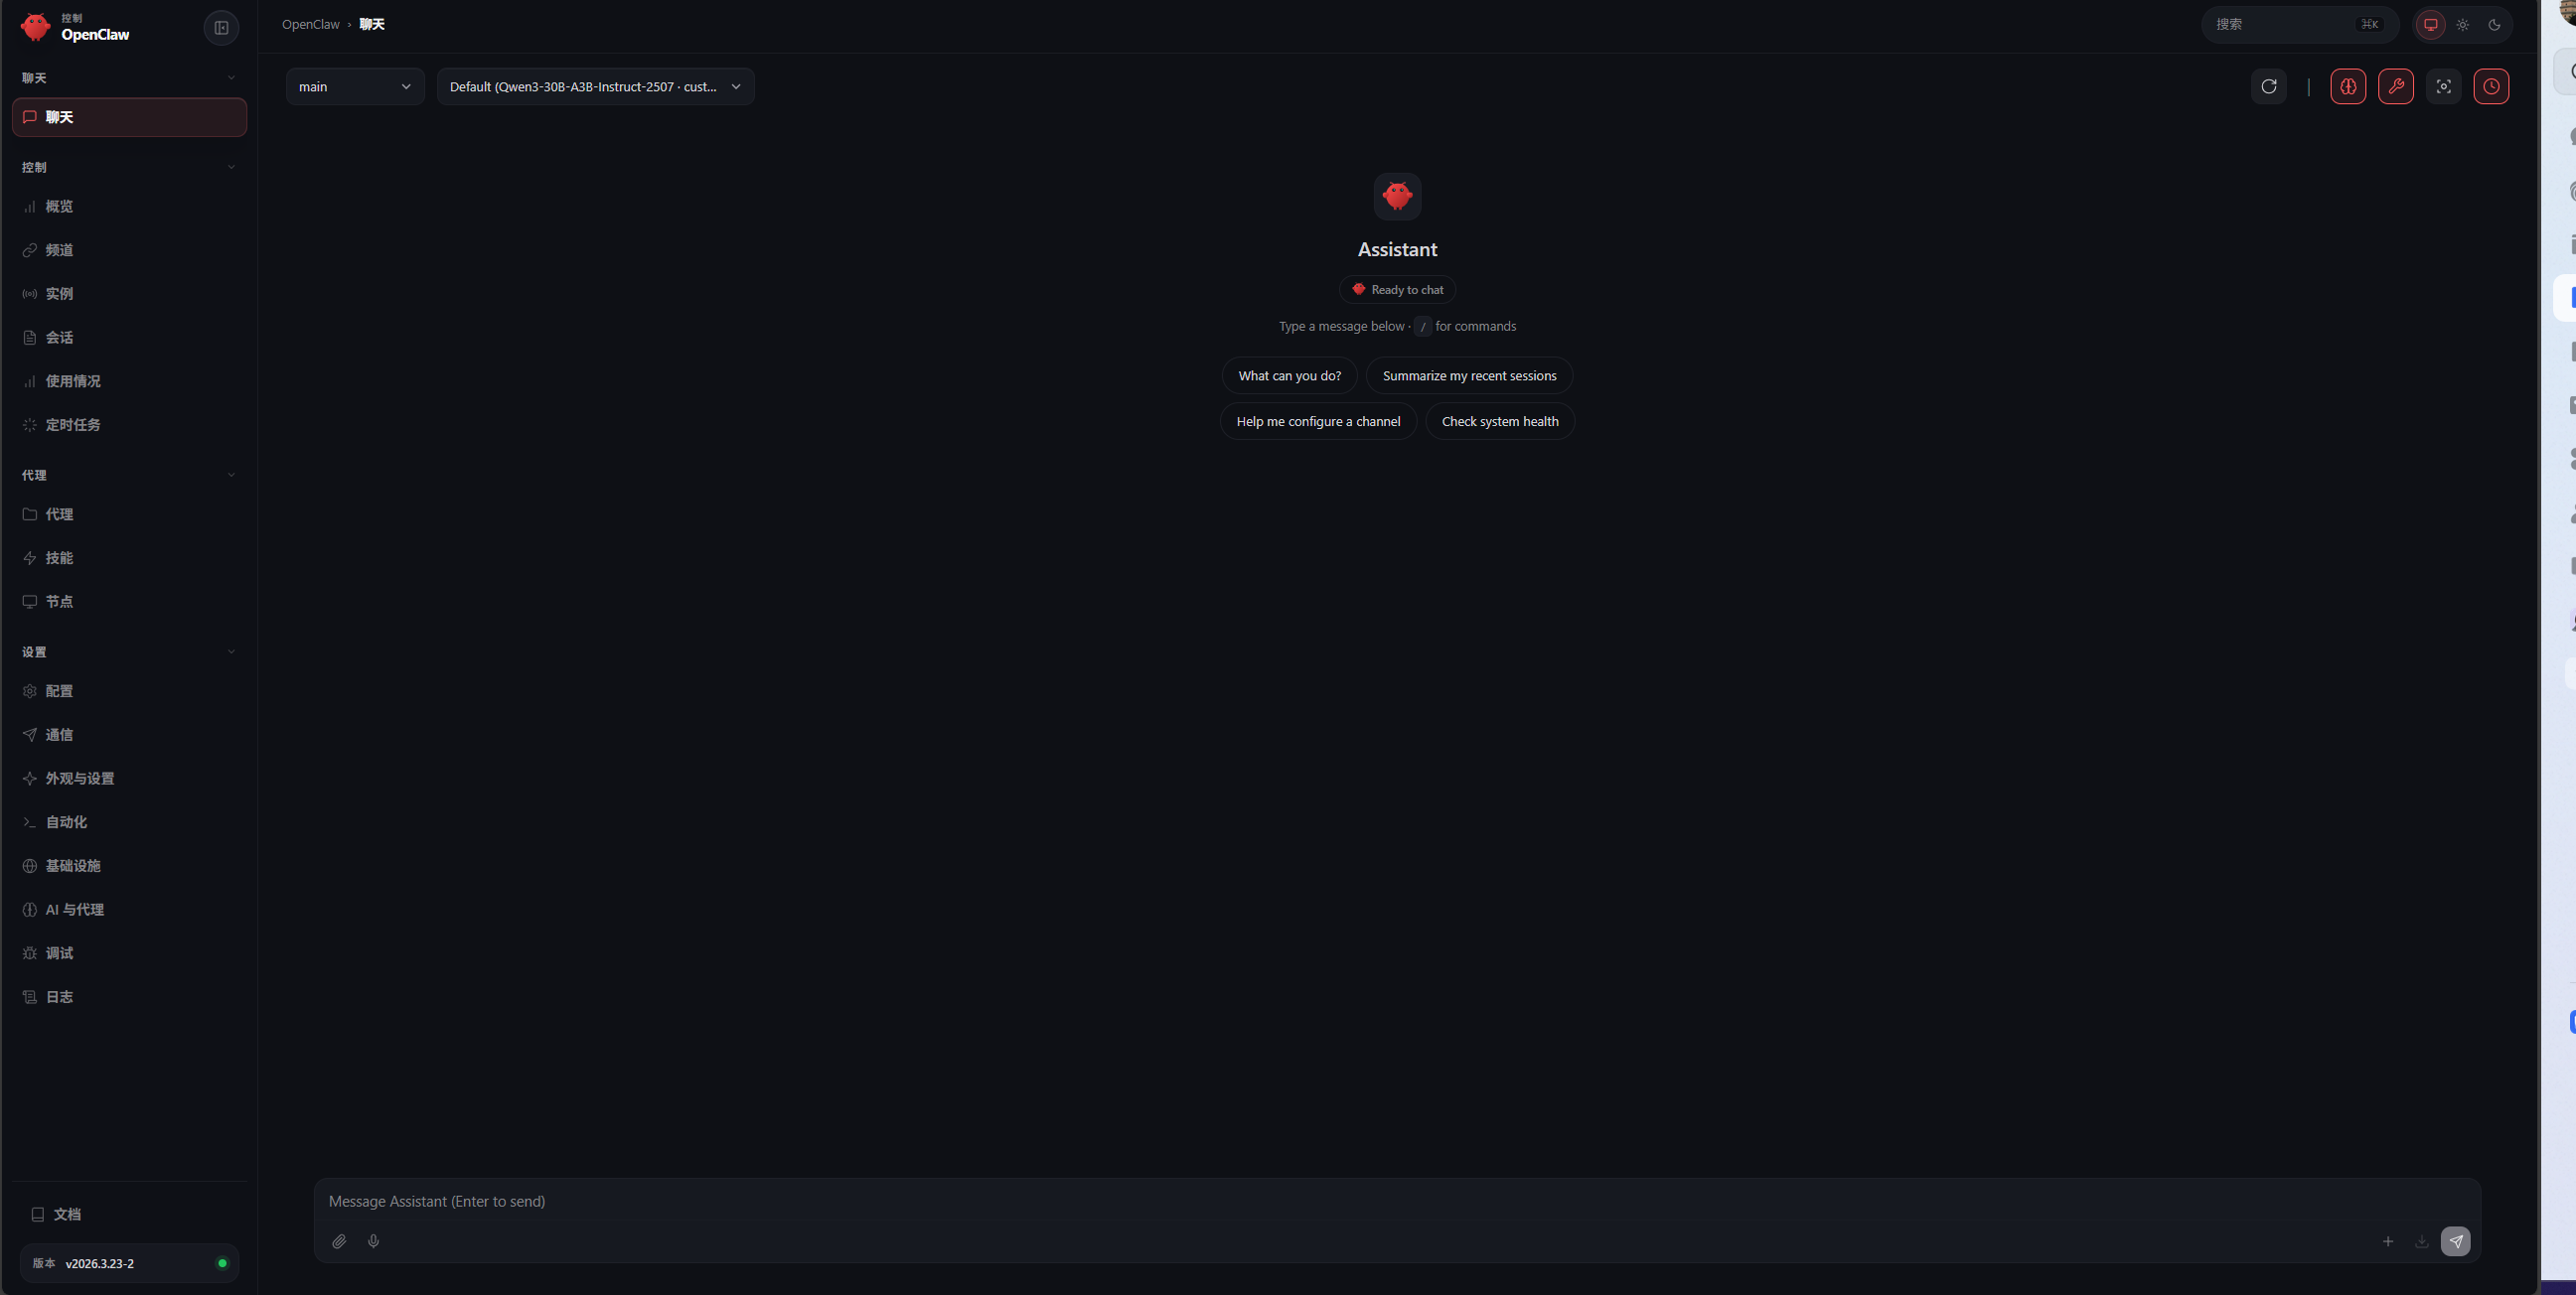Screen dimensions: 2576x1295
Task: Click the microphone voice input icon
Action: coord(373,1241)
